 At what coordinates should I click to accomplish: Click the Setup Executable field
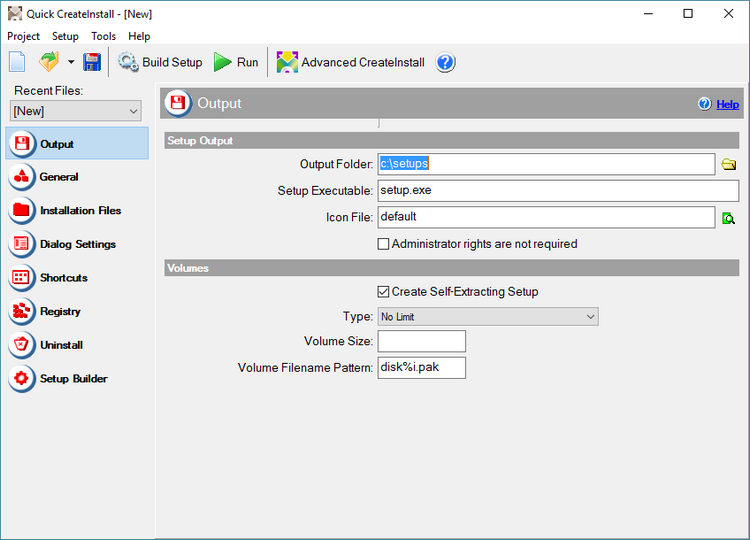tap(558, 190)
